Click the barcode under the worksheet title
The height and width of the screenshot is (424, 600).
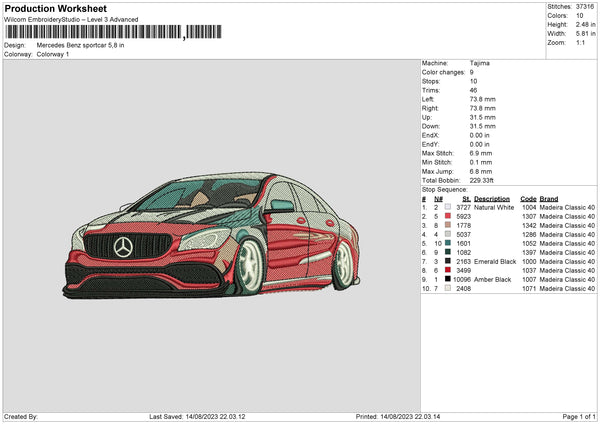(113, 32)
